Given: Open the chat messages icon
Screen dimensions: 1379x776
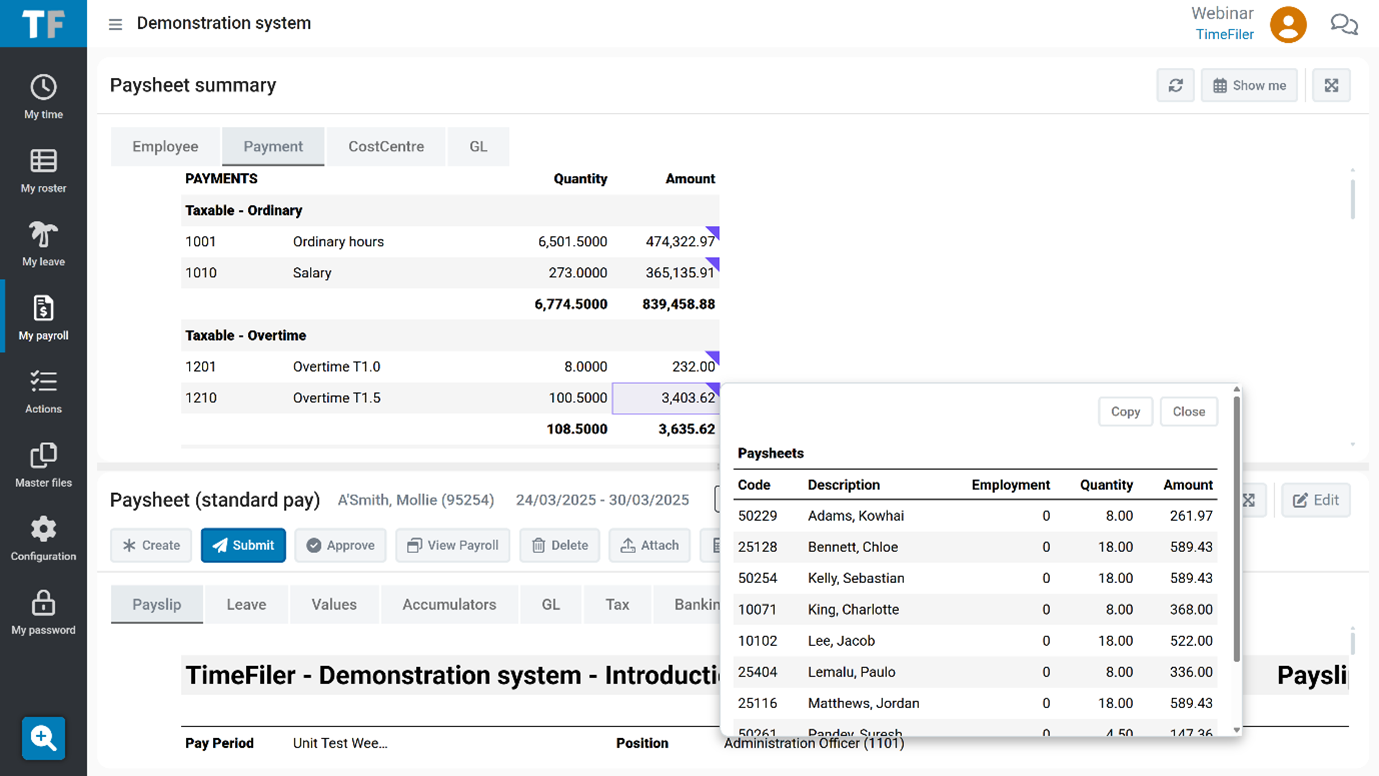Looking at the screenshot, I should pyautogui.click(x=1343, y=25).
